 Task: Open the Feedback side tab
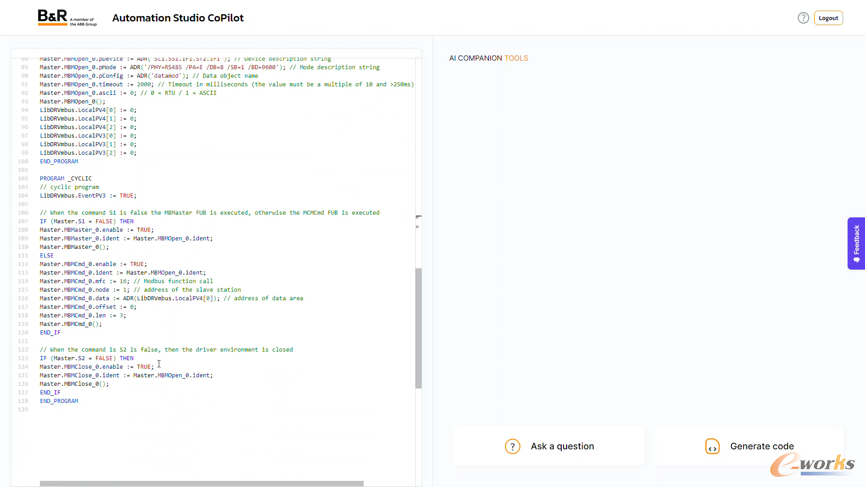pos(856,243)
